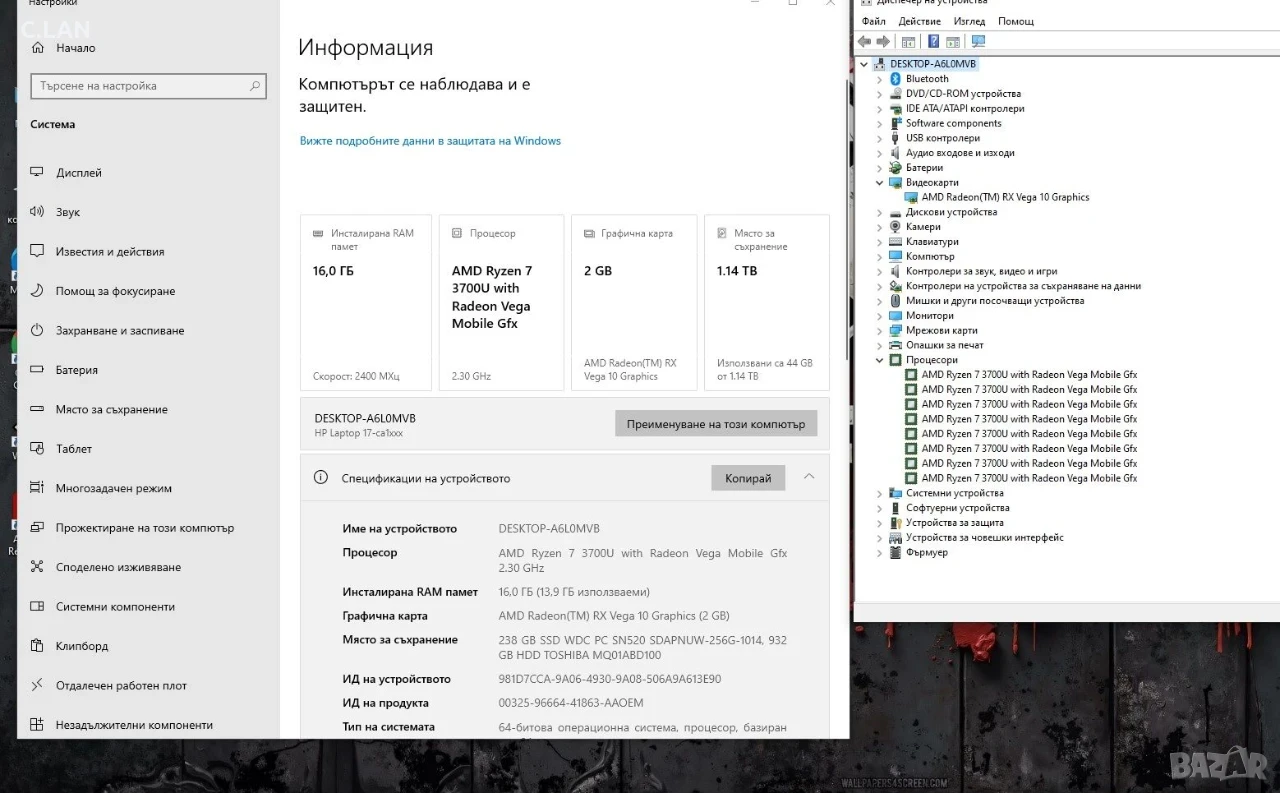Select Контролери на устройства за съхранение на данни
Image resolution: width=1280 pixels, height=793 pixels.
coord(1023,286)
